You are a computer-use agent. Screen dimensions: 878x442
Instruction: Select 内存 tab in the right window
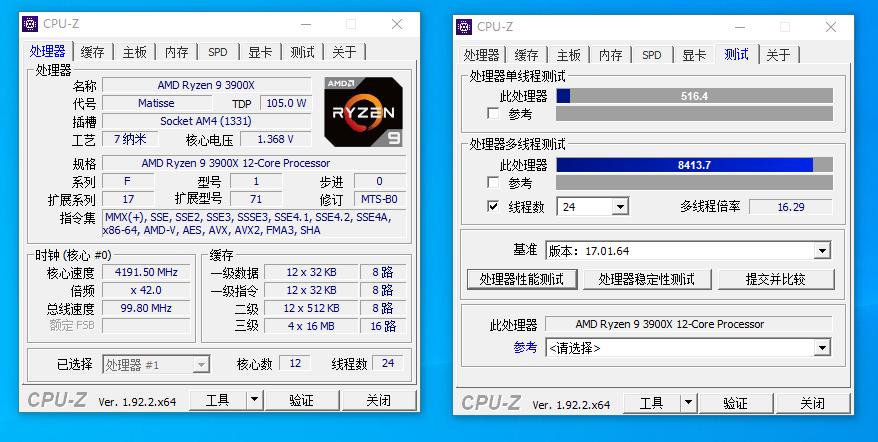pyautogui.click(x=610, y=55)
